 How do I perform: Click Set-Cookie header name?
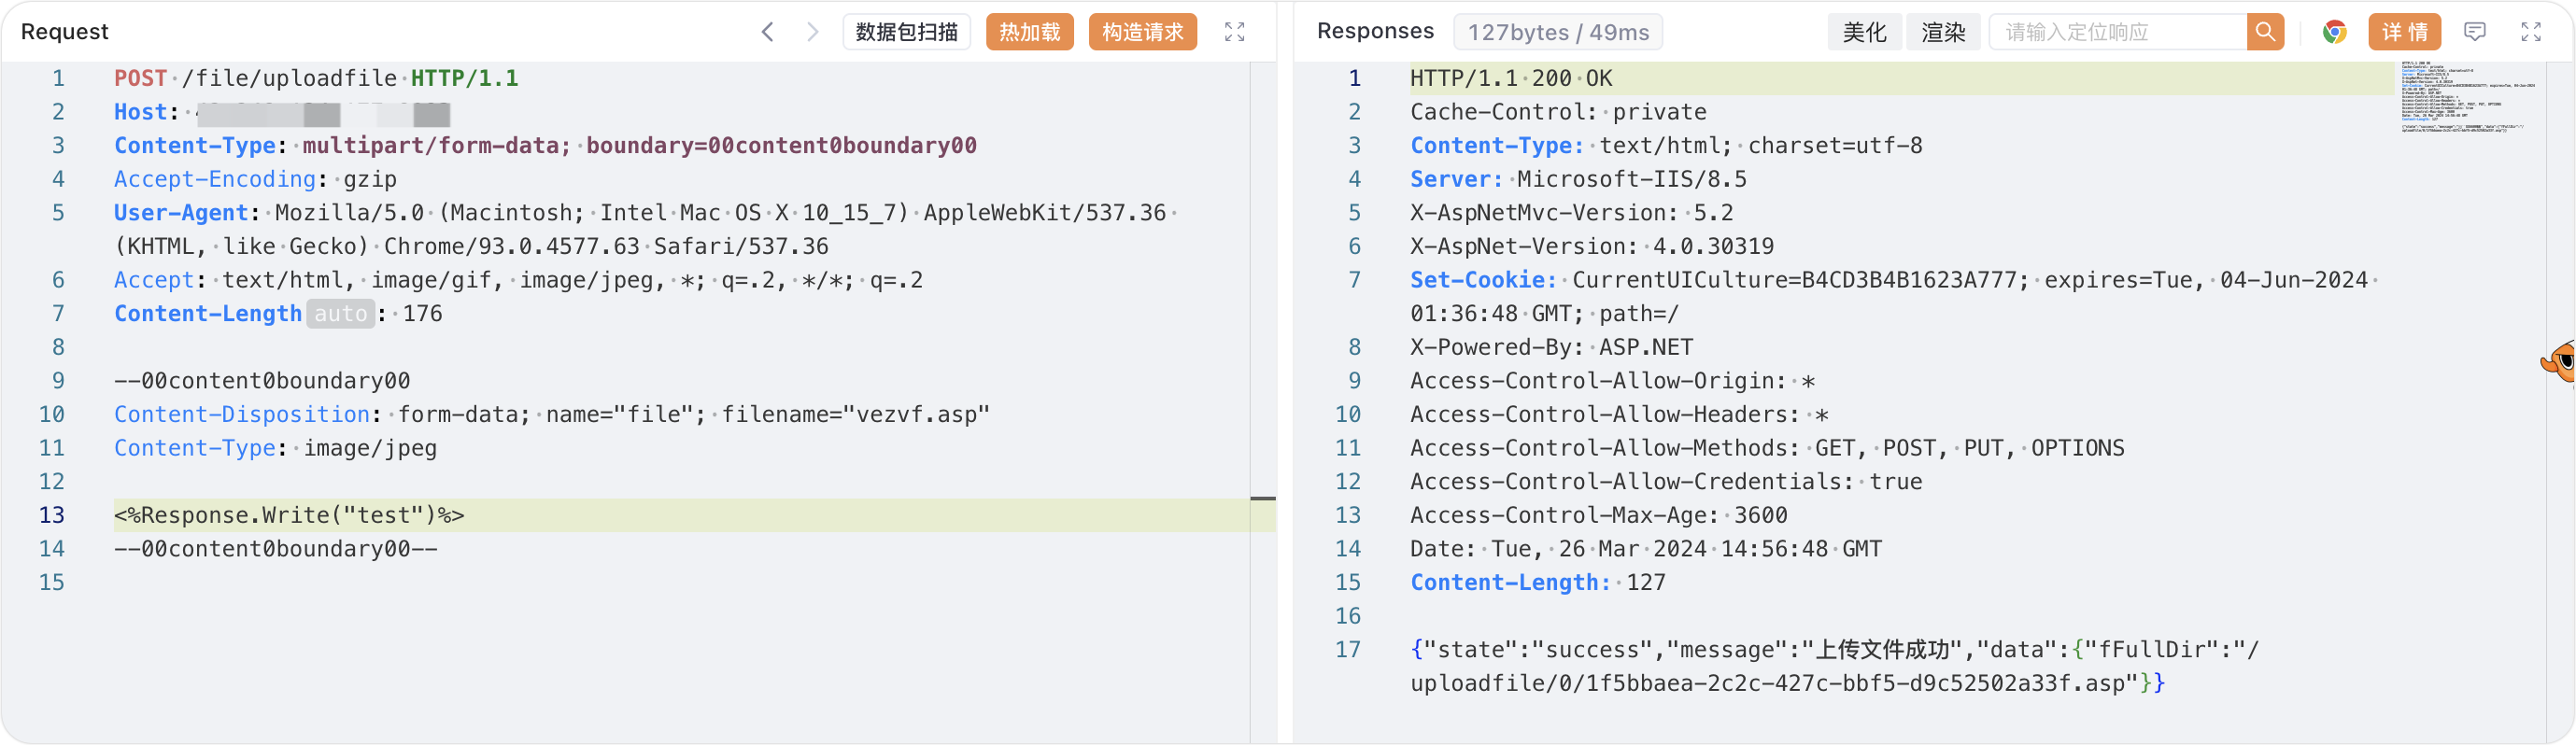click(x=1483, y=280)
